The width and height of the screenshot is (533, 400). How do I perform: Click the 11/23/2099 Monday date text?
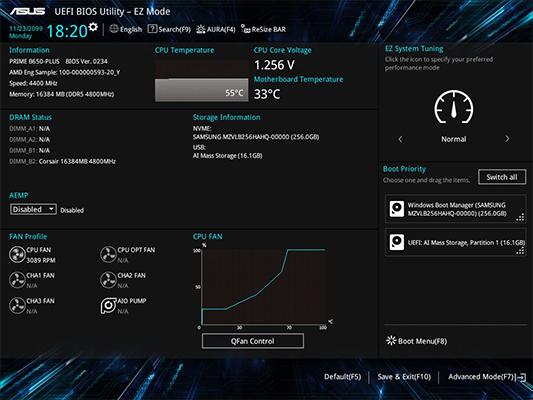[25, 32]
